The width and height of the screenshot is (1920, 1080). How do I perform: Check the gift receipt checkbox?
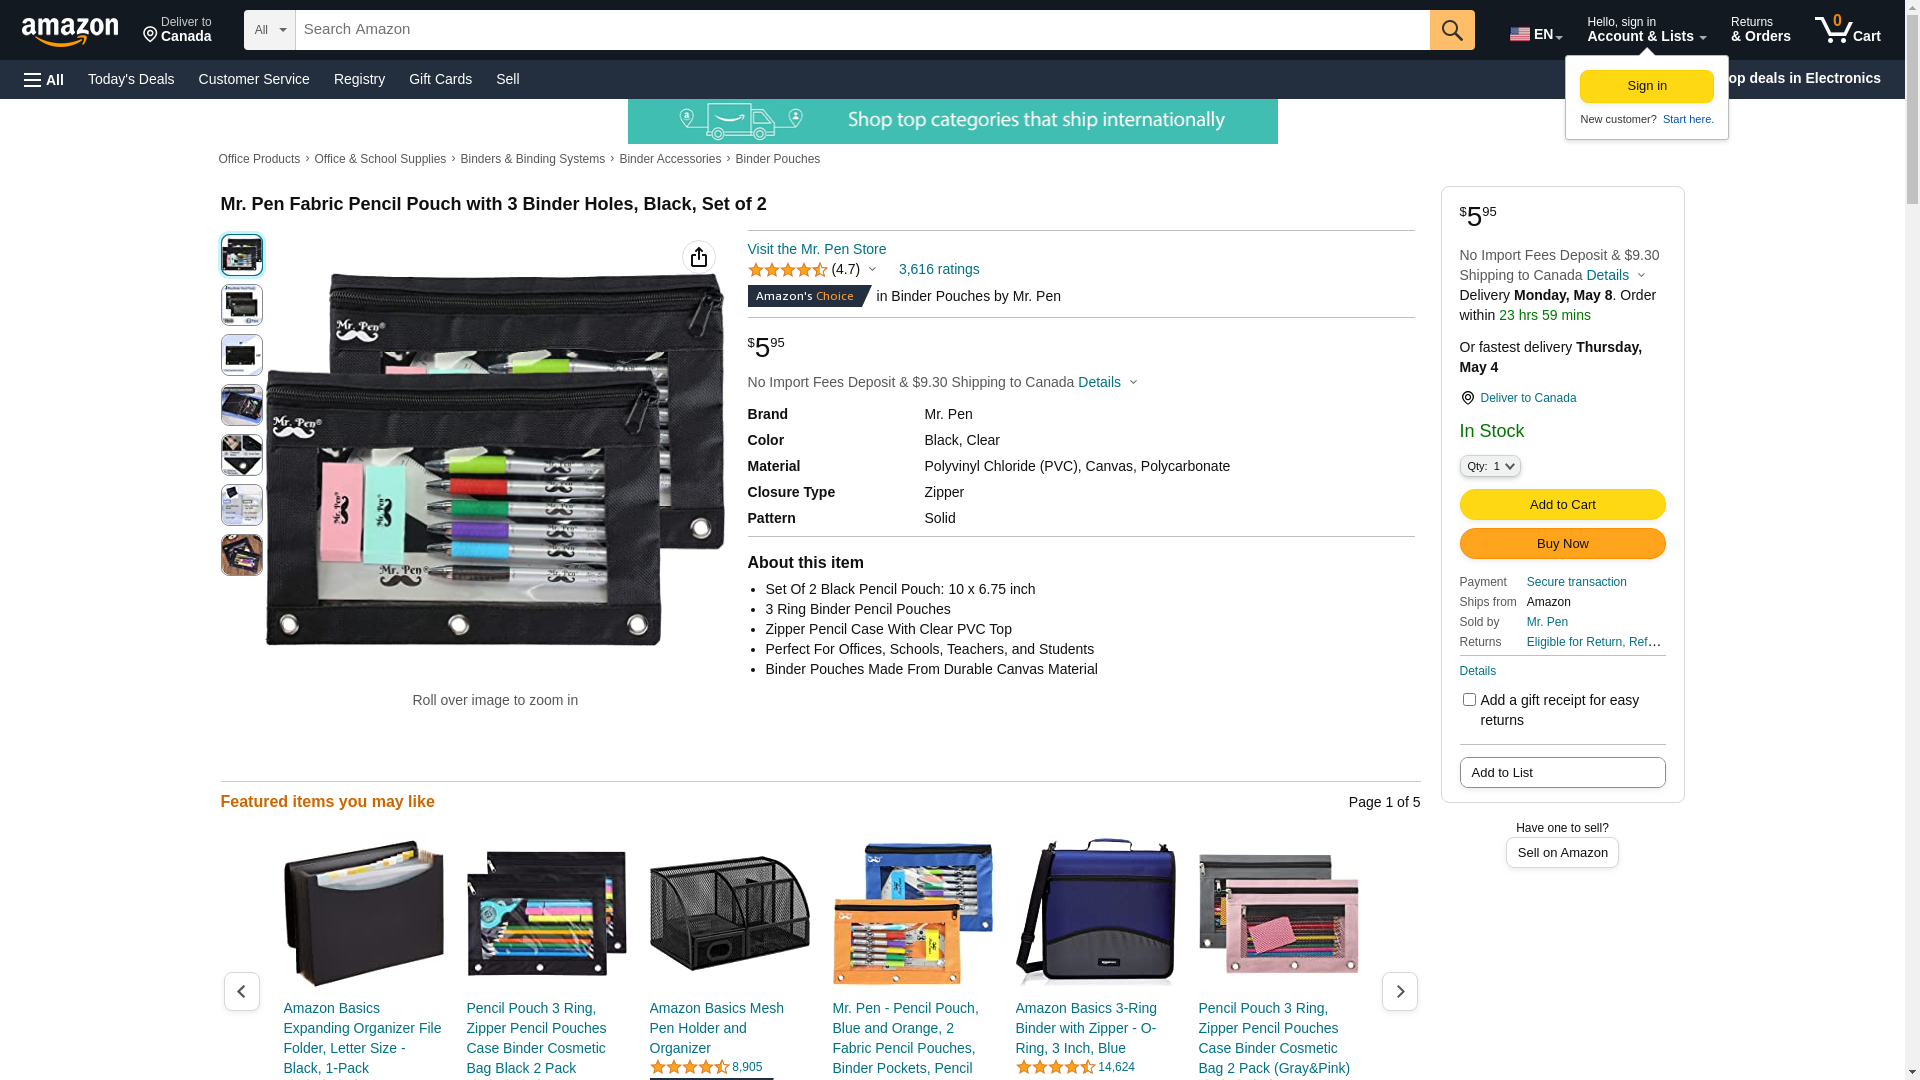pos(1469,700)
